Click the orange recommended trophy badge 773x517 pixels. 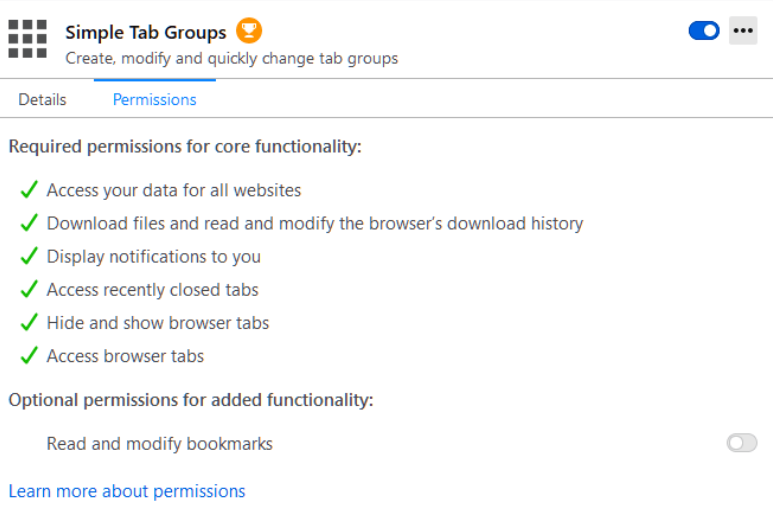pyautogui.click(x=249, y=31)
